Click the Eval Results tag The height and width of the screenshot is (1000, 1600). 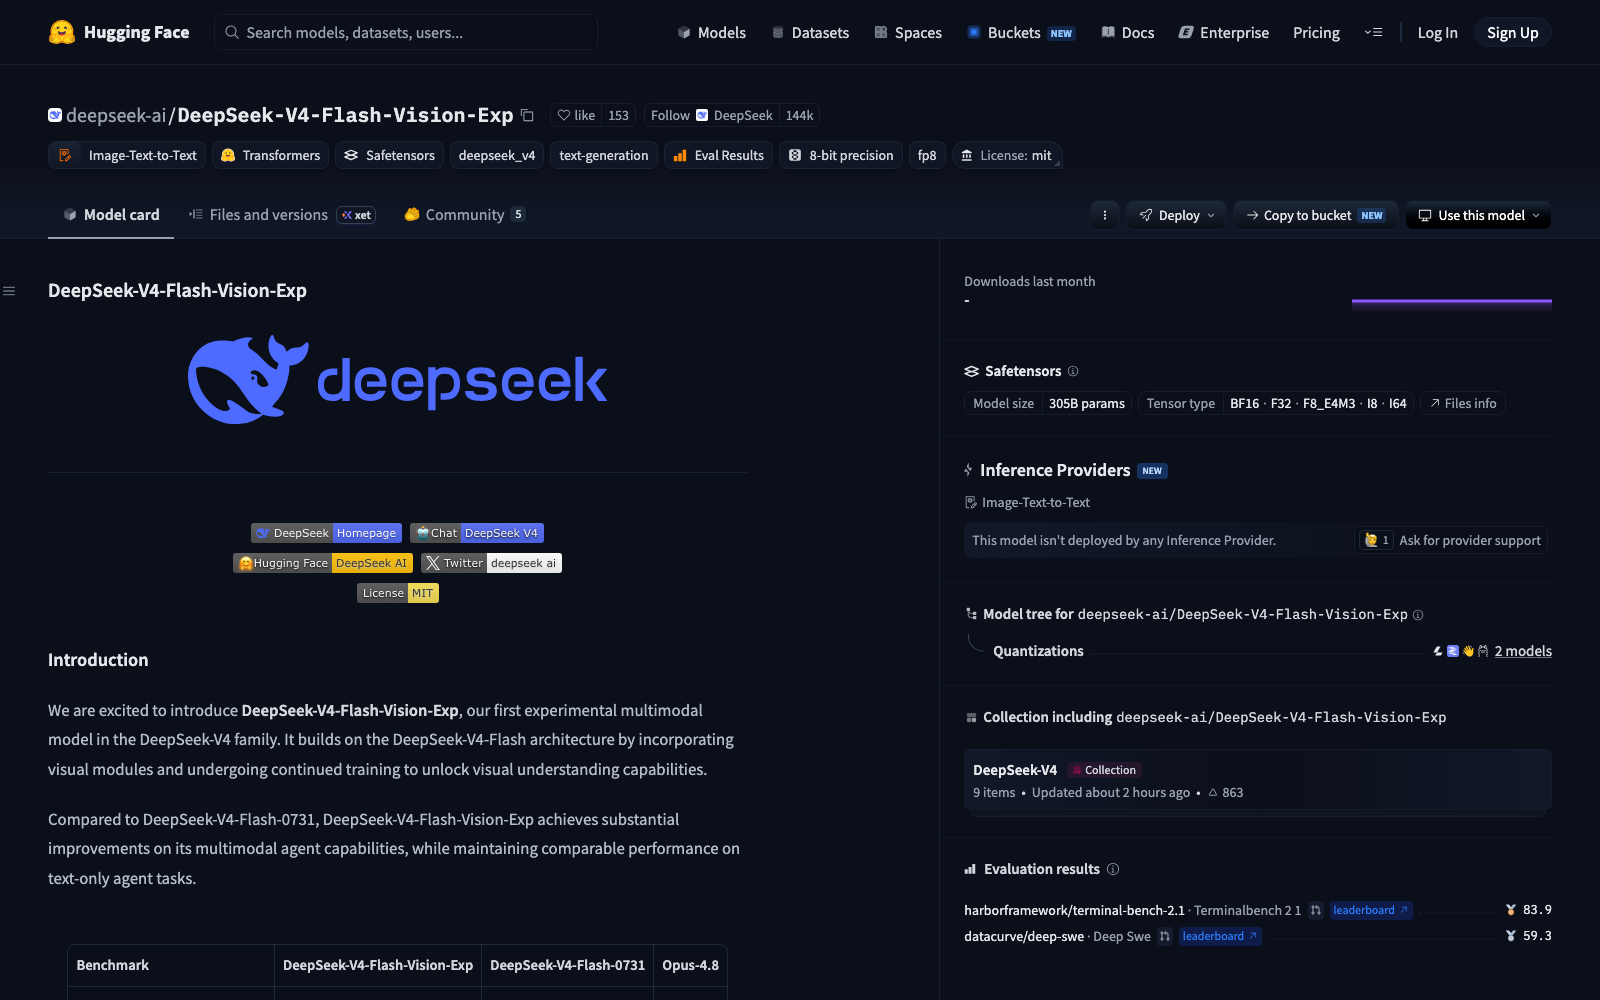pos(718,155)
